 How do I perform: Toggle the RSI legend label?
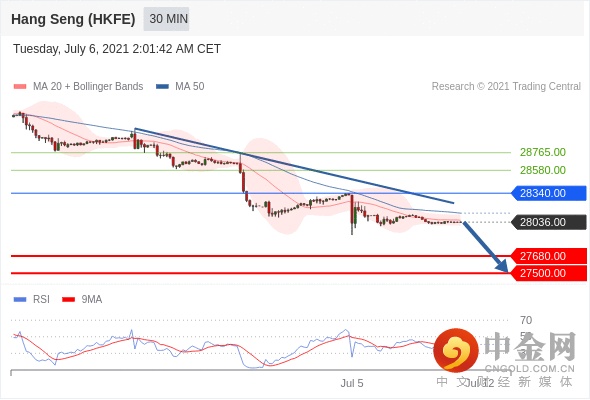[x=41, y=300]
